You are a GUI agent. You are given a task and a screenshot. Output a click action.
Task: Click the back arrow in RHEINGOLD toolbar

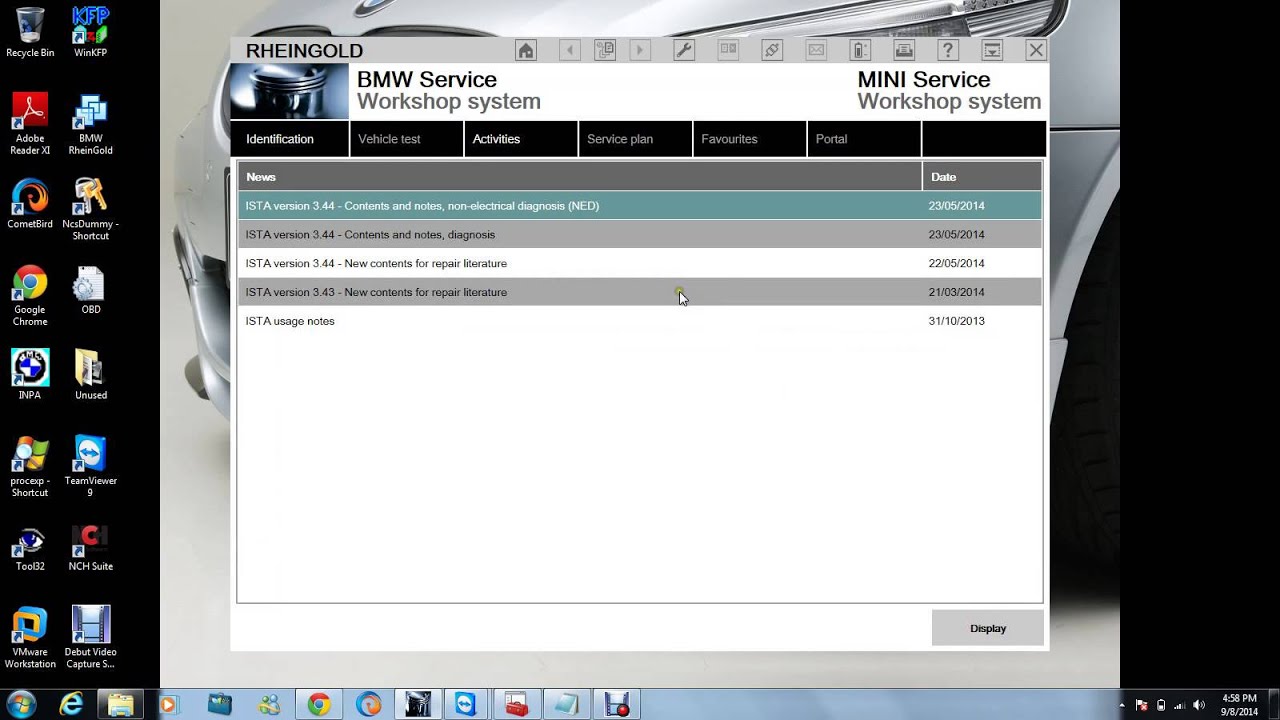[570, 50]
